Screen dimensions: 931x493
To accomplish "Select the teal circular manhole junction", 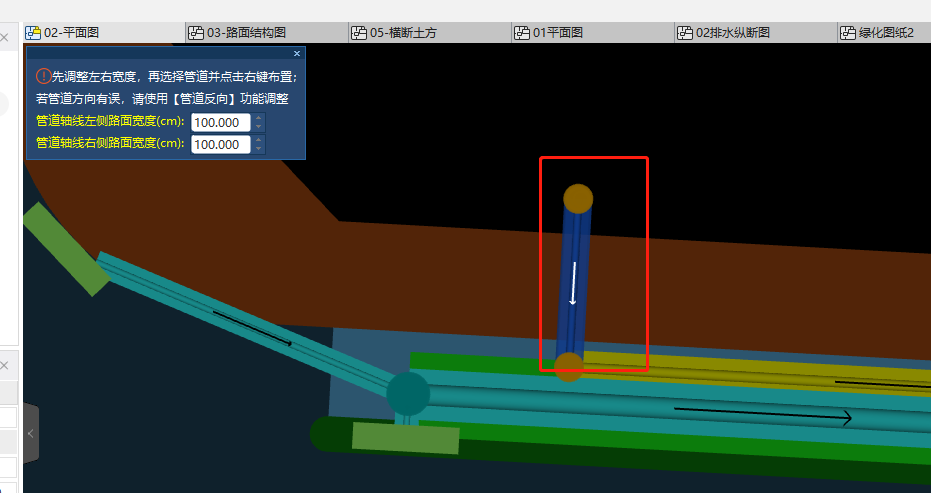I will (x=408, y=394).
